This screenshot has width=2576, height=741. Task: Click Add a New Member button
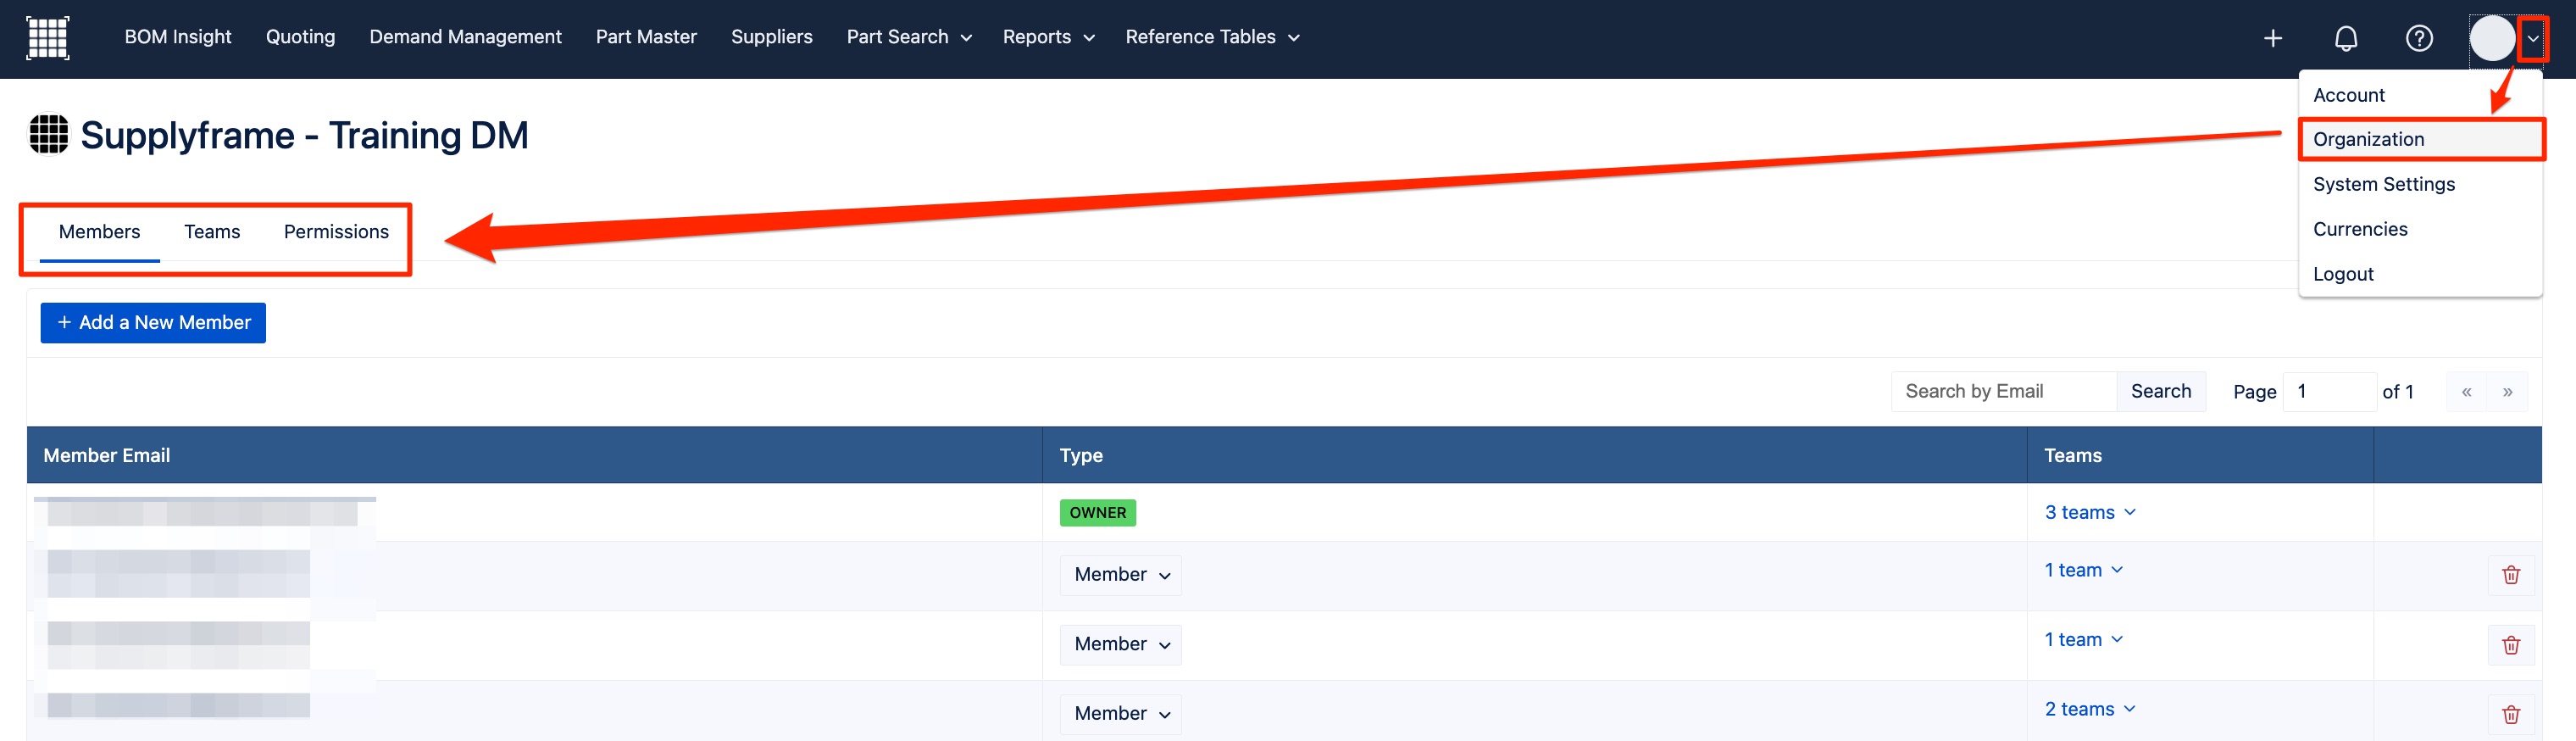153,323
